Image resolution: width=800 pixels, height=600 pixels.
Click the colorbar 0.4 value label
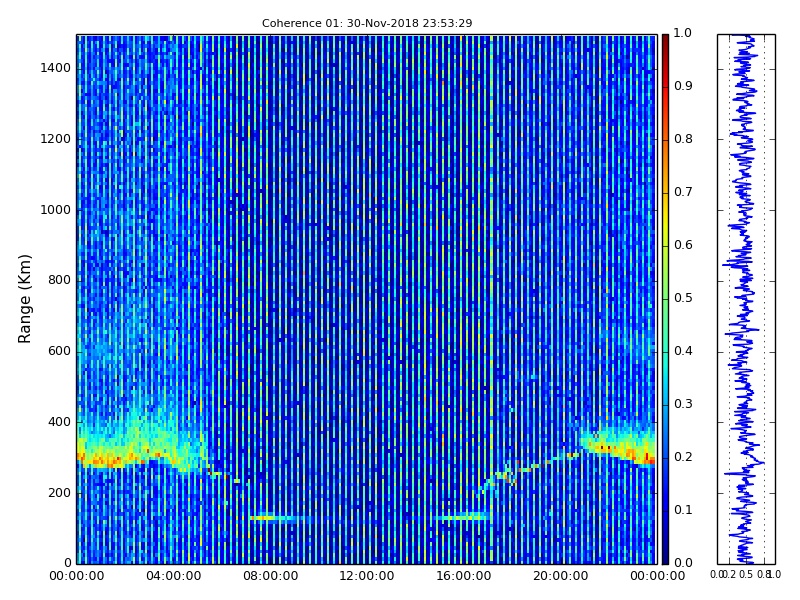point(683,351)
